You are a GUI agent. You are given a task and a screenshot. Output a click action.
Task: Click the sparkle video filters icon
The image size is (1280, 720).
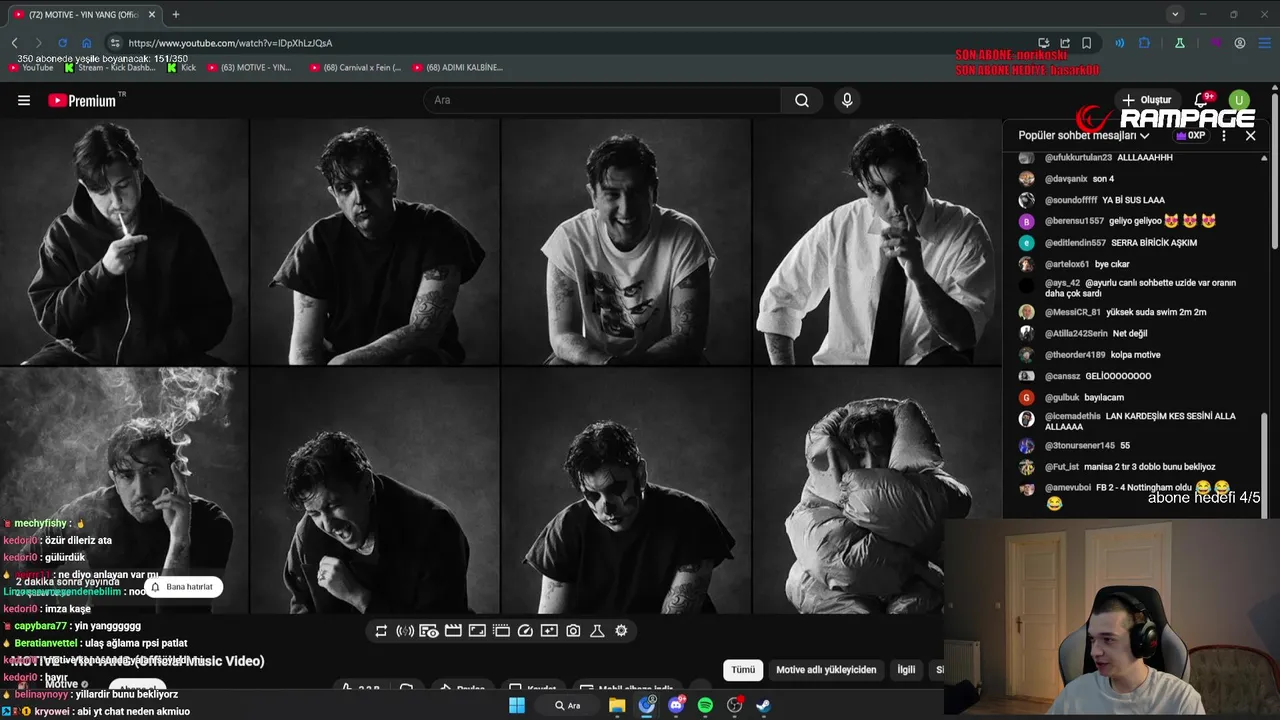coord(549,631)
